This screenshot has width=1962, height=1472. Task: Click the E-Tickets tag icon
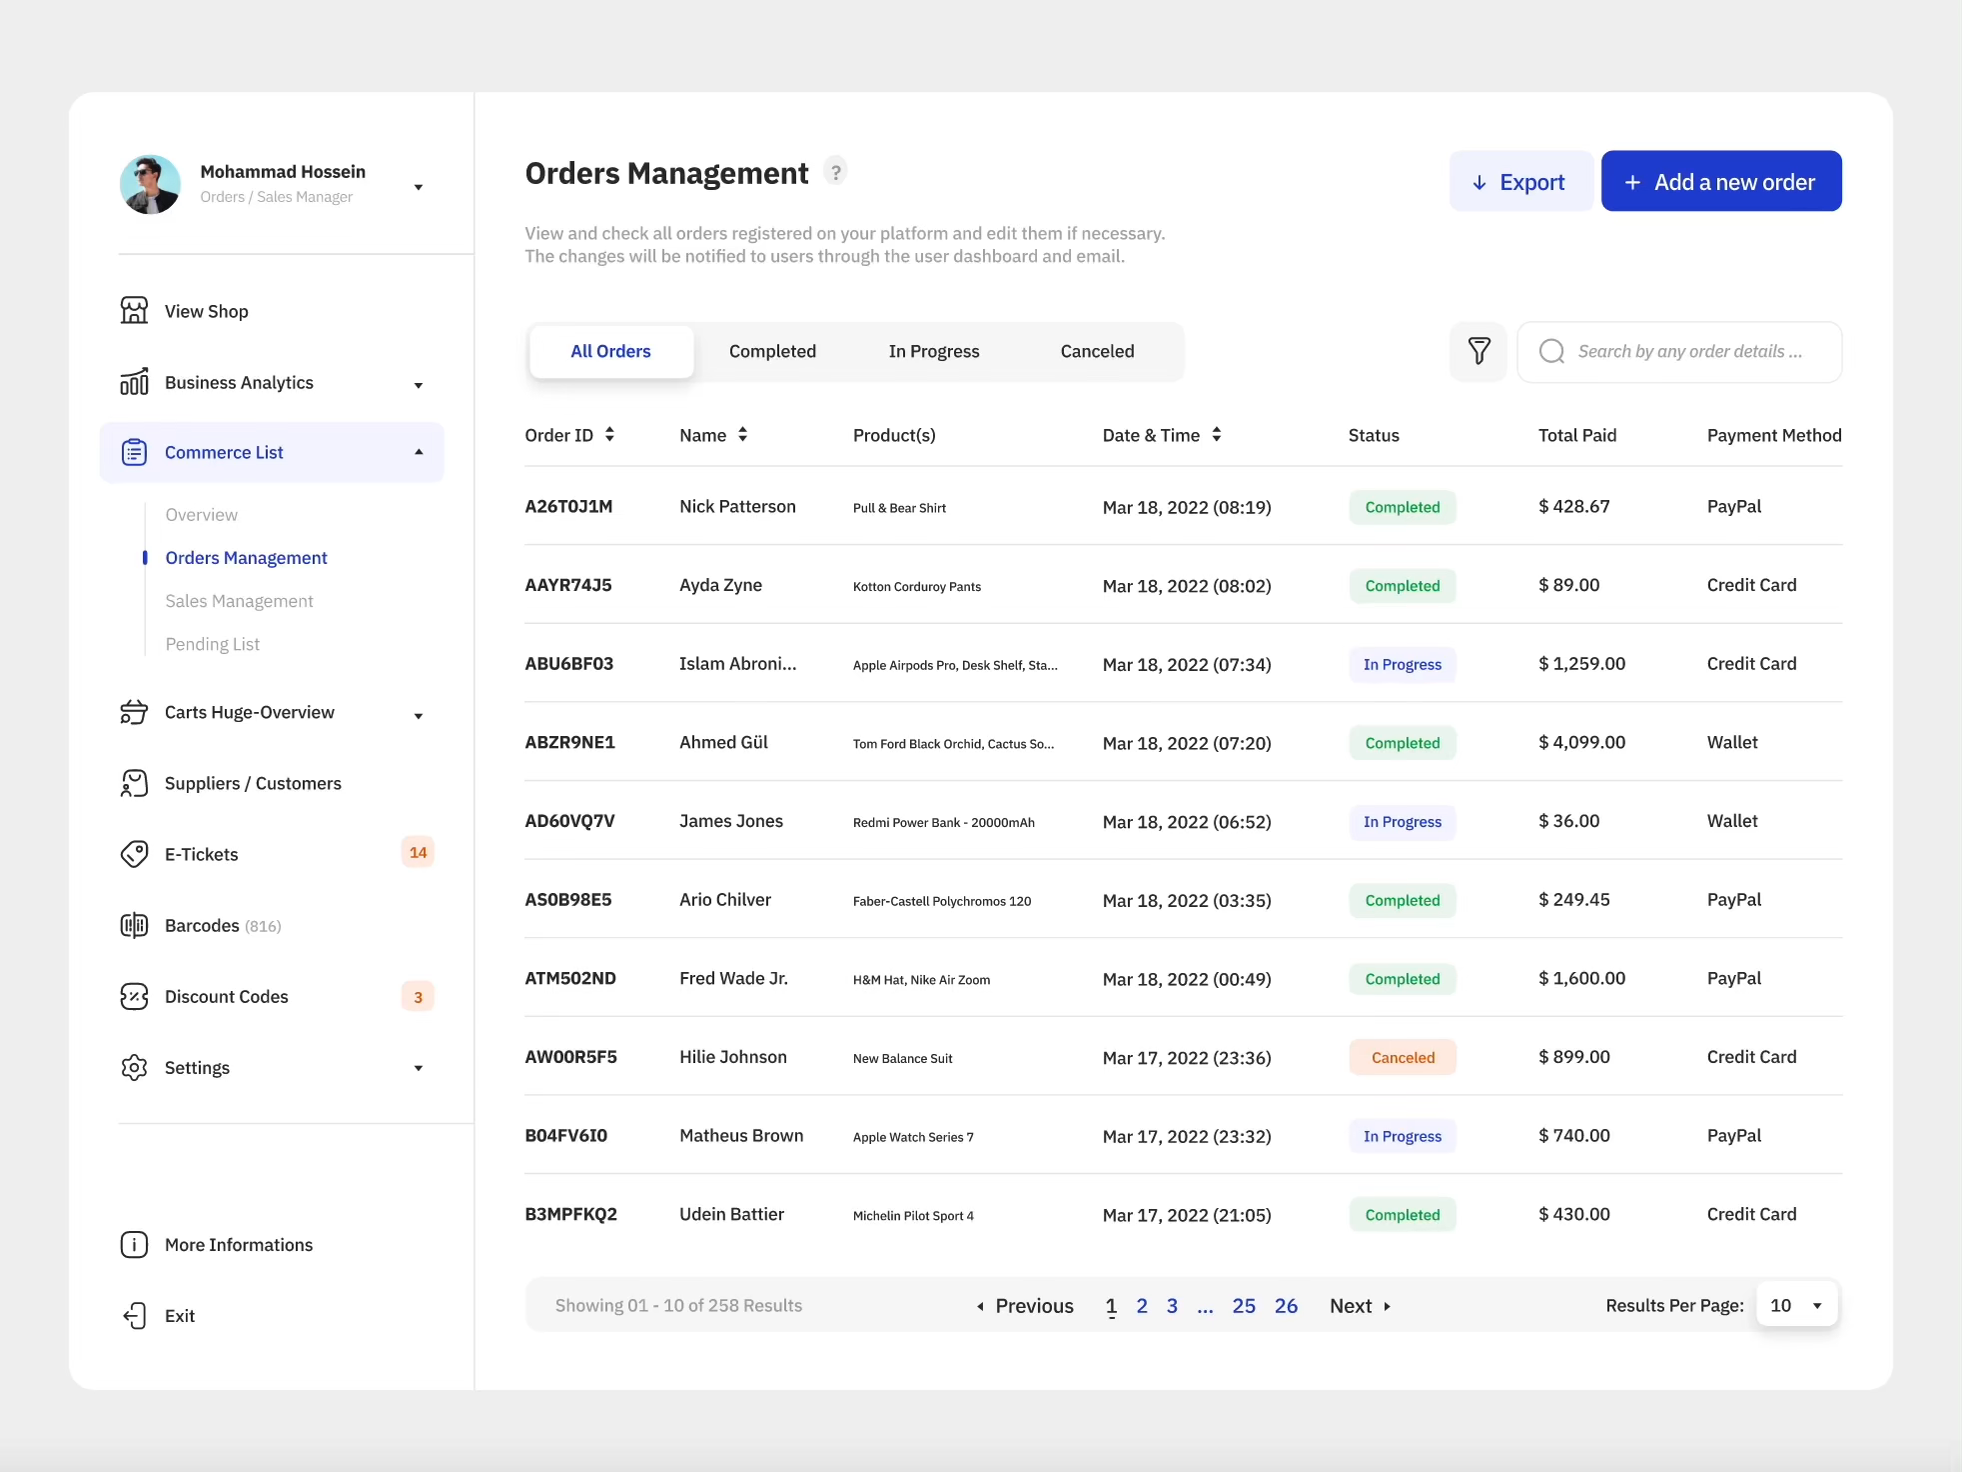[x=134, y=854]
